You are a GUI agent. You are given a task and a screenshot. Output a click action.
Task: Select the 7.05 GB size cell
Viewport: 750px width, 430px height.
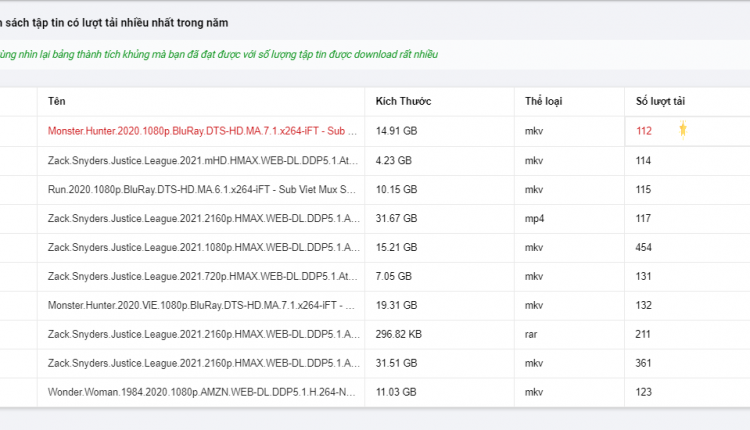pyautogui.click(x=394, y=276)
